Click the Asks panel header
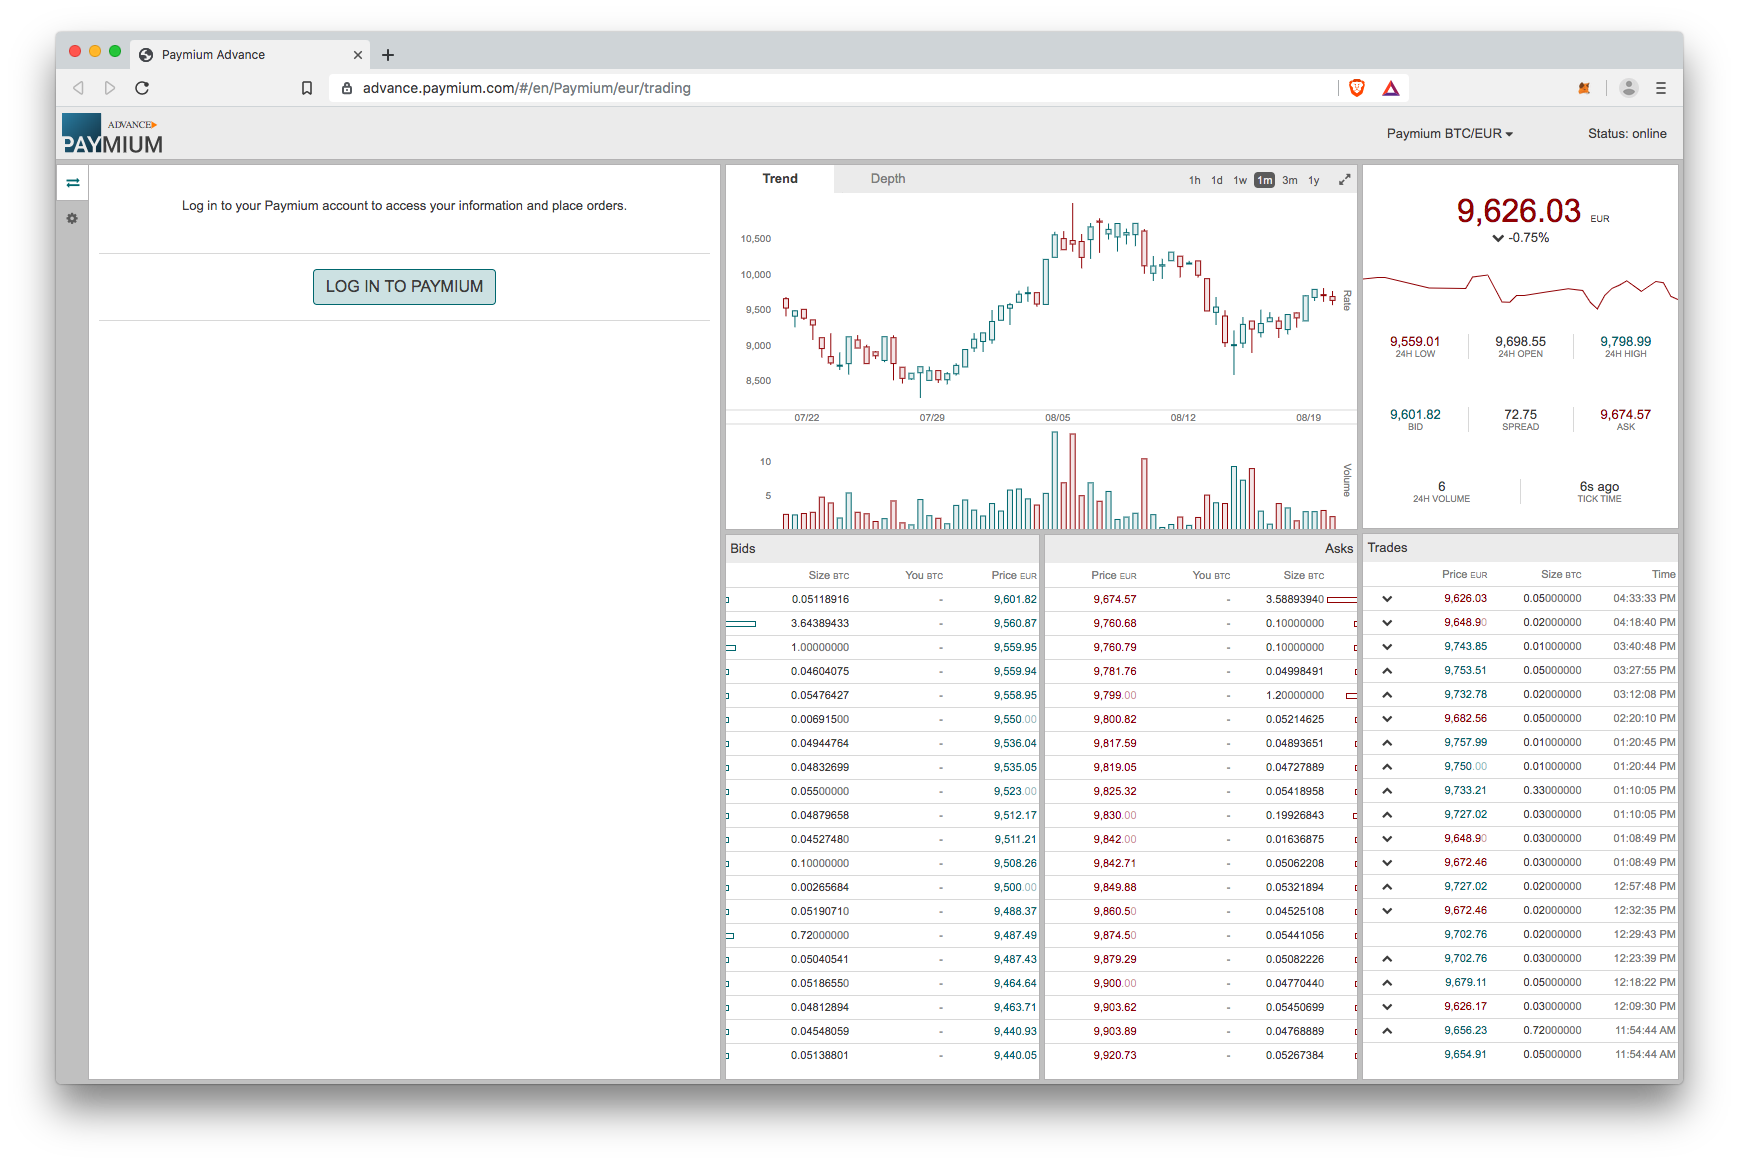This screenshot has height=1164, width=1739. pos(1201,549)
